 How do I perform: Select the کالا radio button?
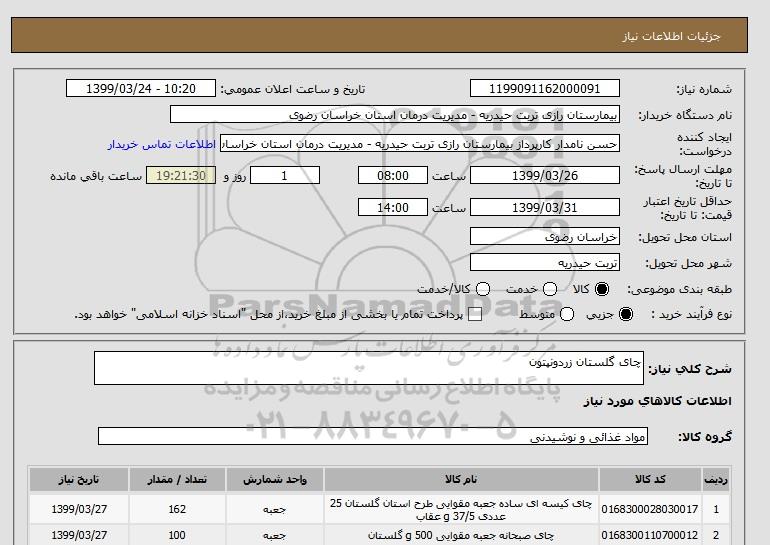[602, 289]
